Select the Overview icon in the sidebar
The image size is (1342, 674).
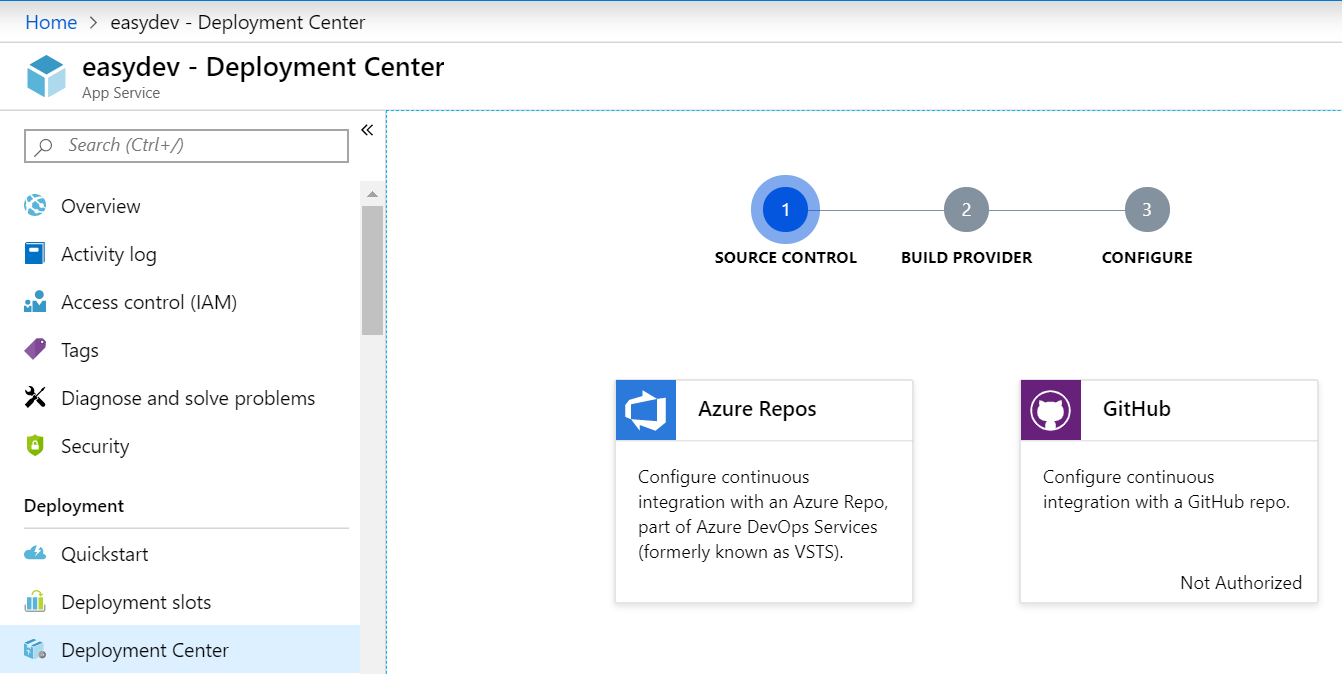(x=35, y=205)
